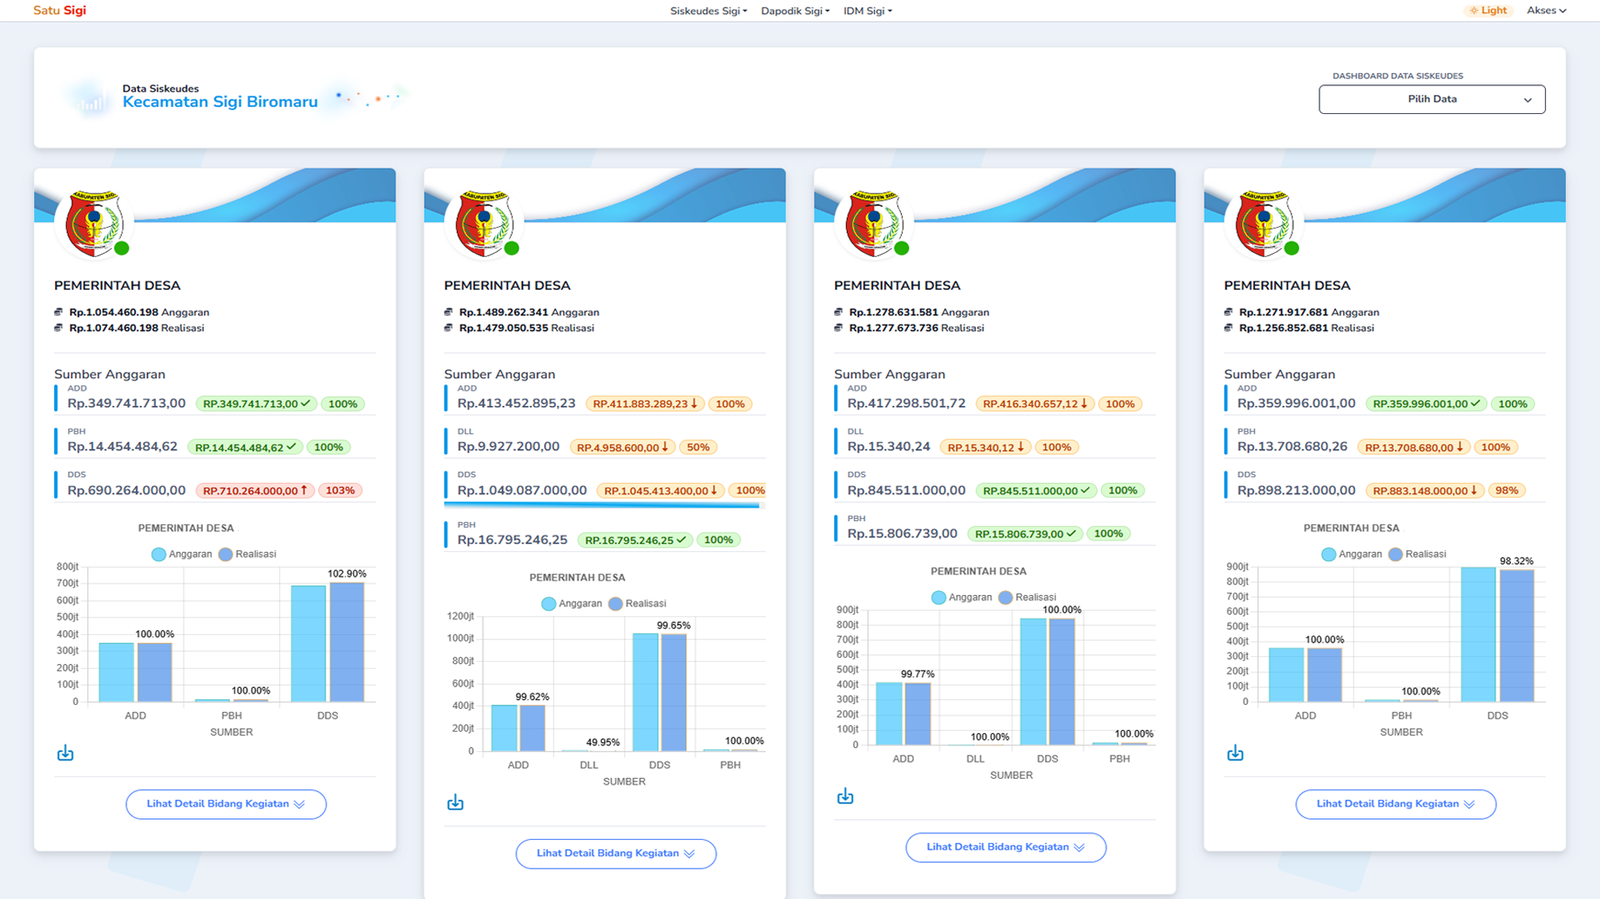This screenshot has width=1600, height=899.
Task: Expand the Akses dropdown
Action: coord(1546,11)
